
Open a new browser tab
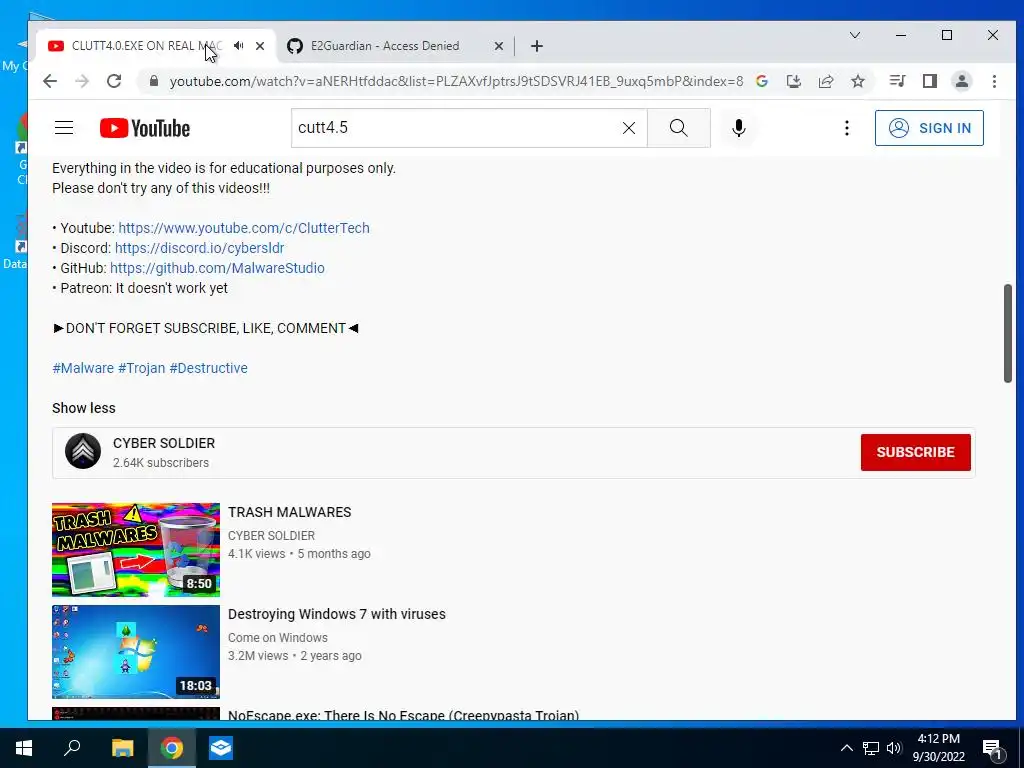537,46
